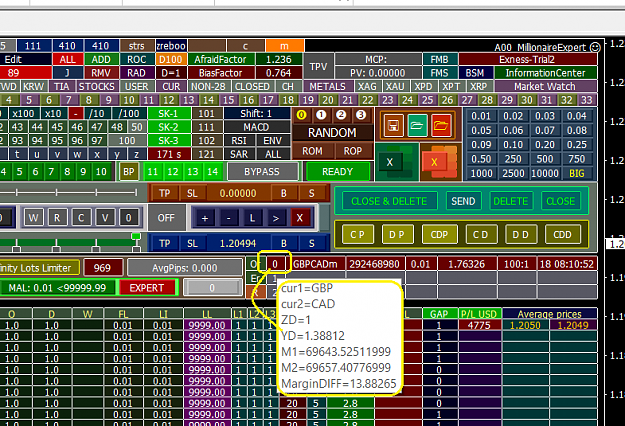
Task: Select page 27 in the numbered row
Action: coord(467,100)
